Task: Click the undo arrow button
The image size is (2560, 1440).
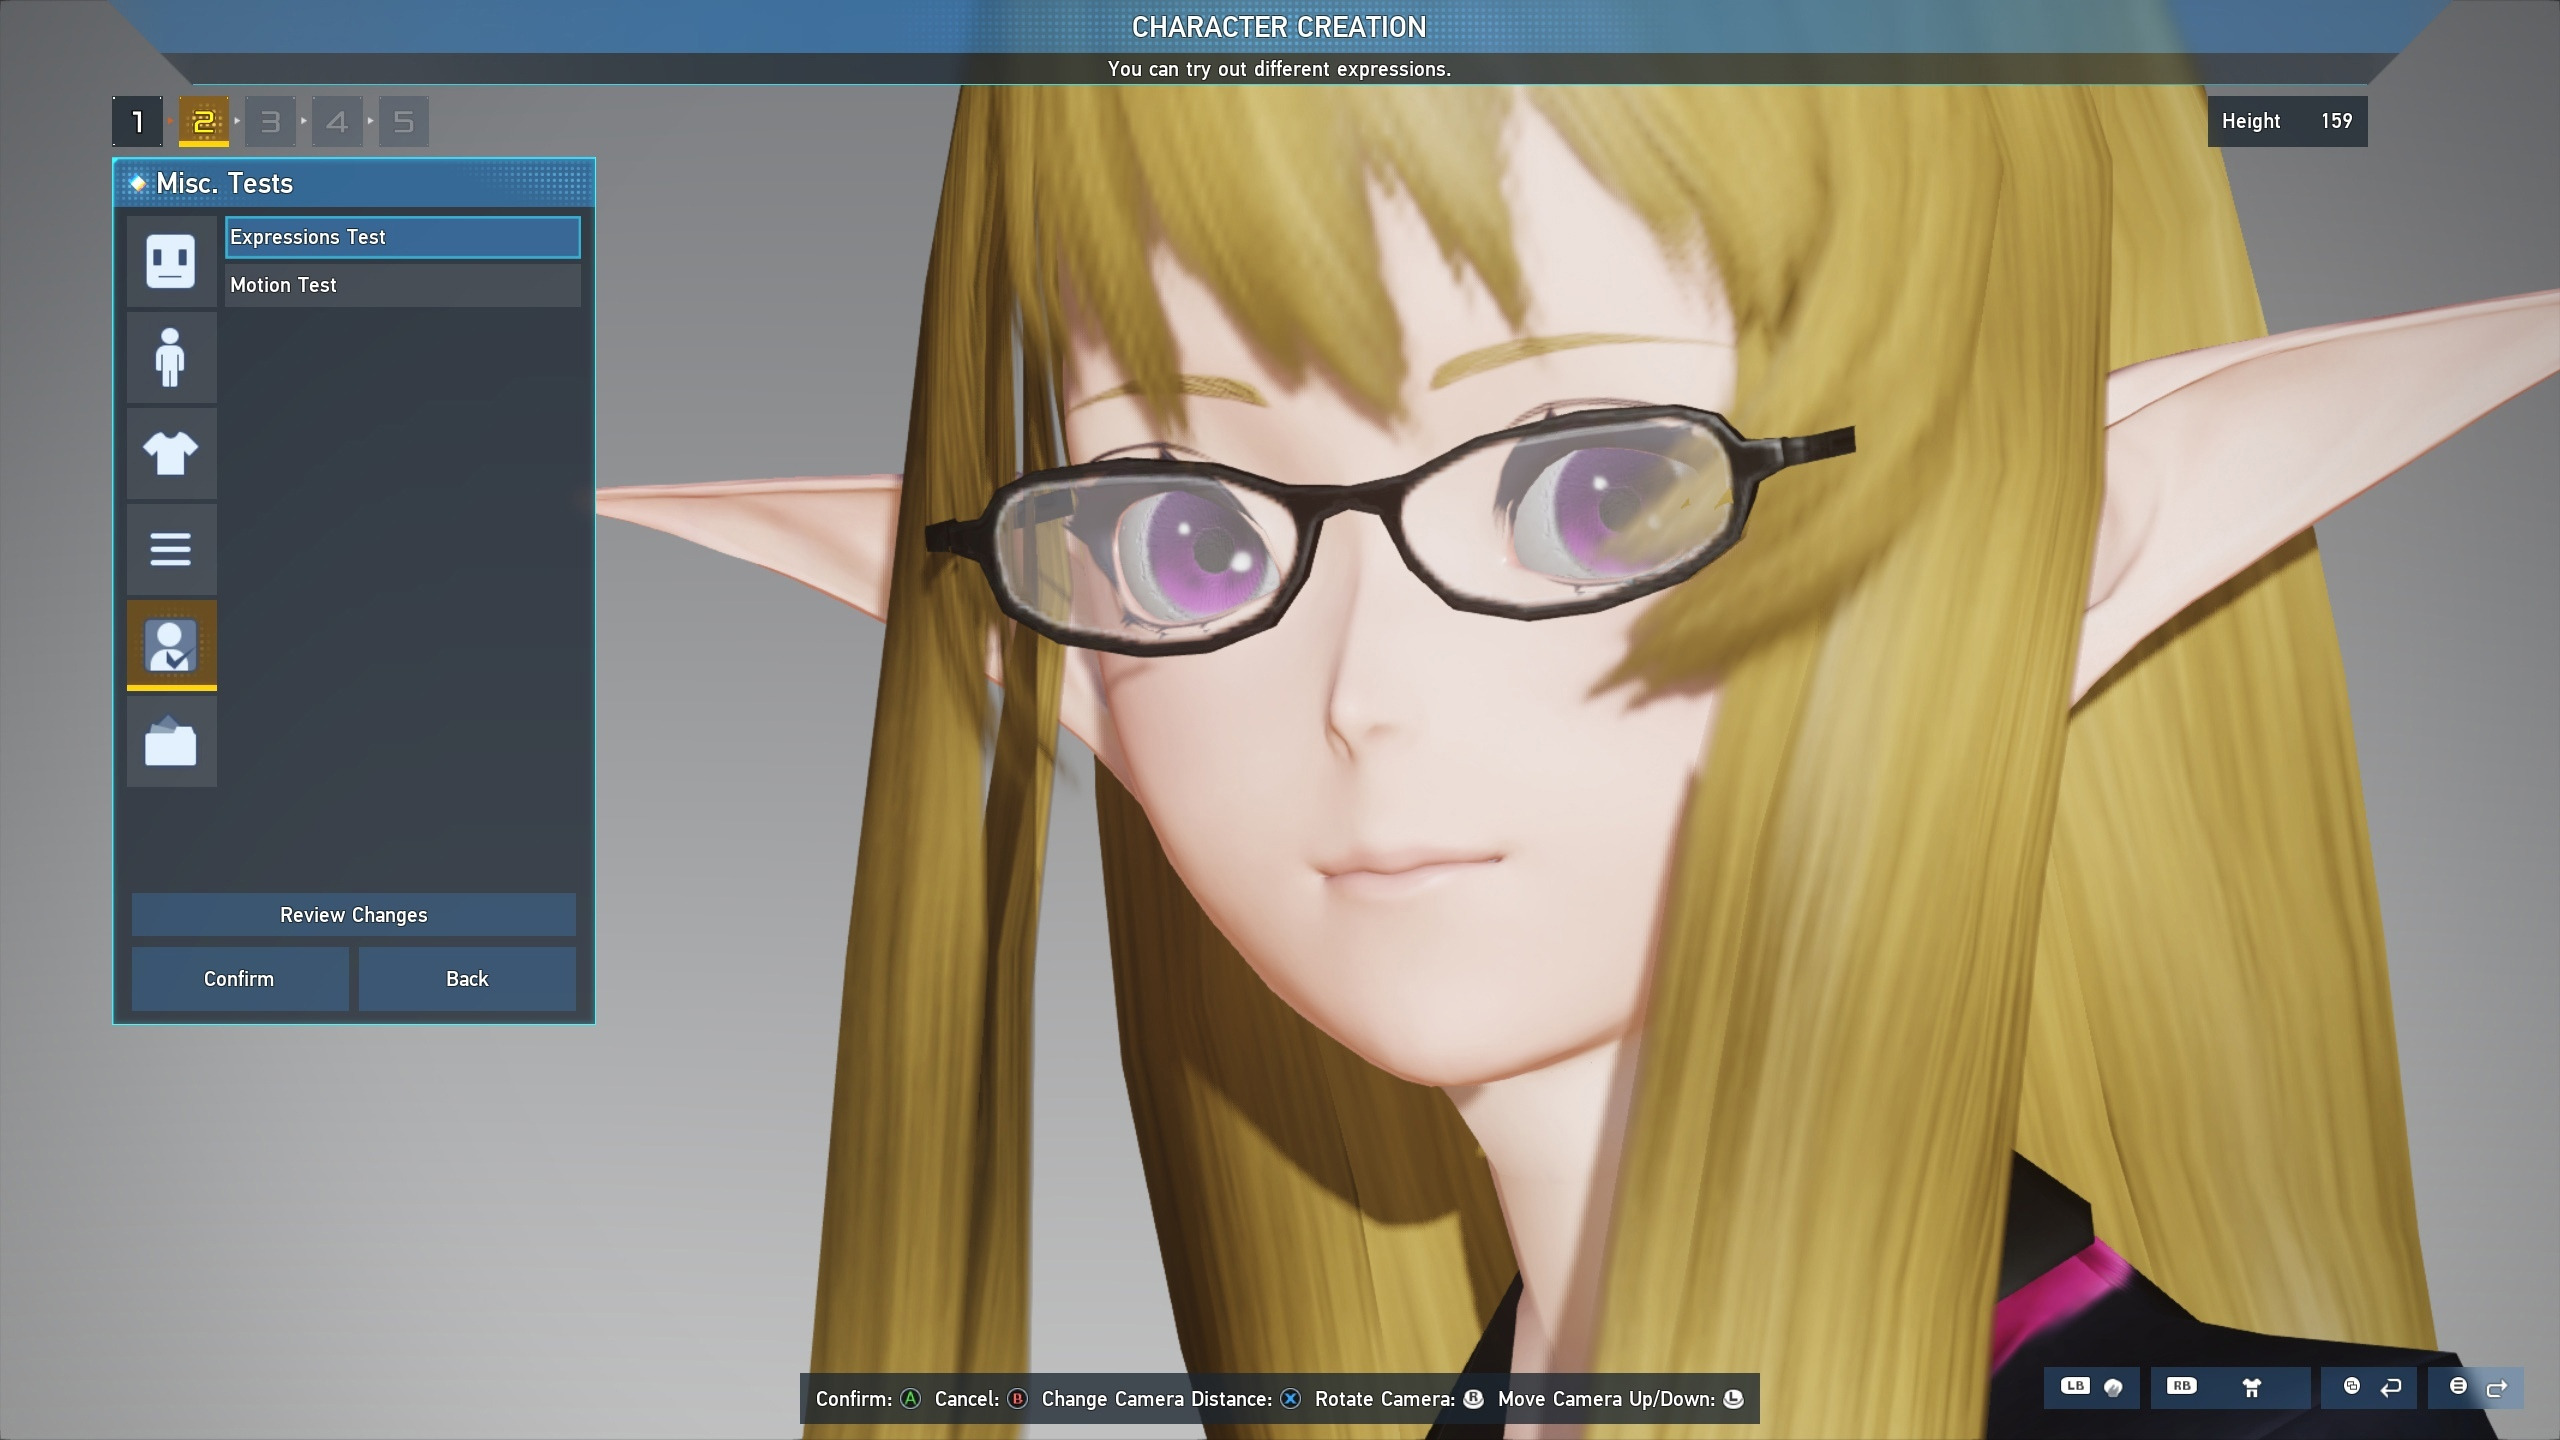Action: coord(2370,1387)
